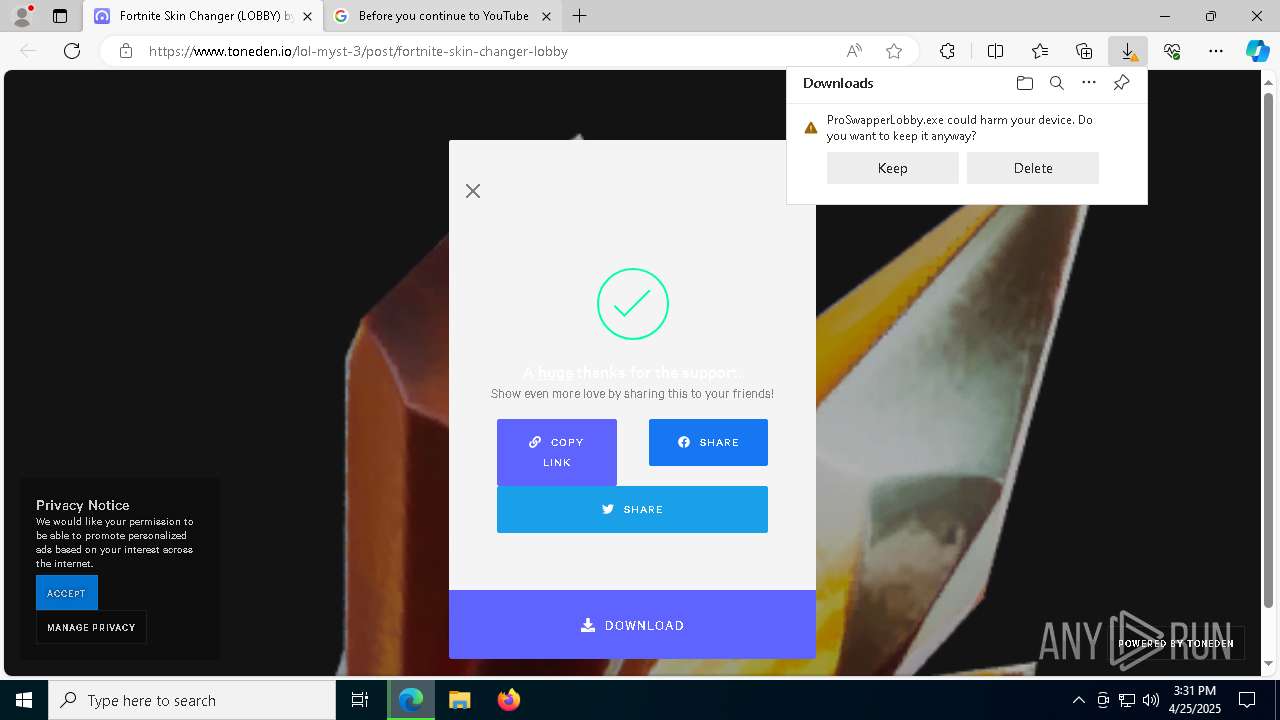Close the YouTube tab

pos(546,16)
